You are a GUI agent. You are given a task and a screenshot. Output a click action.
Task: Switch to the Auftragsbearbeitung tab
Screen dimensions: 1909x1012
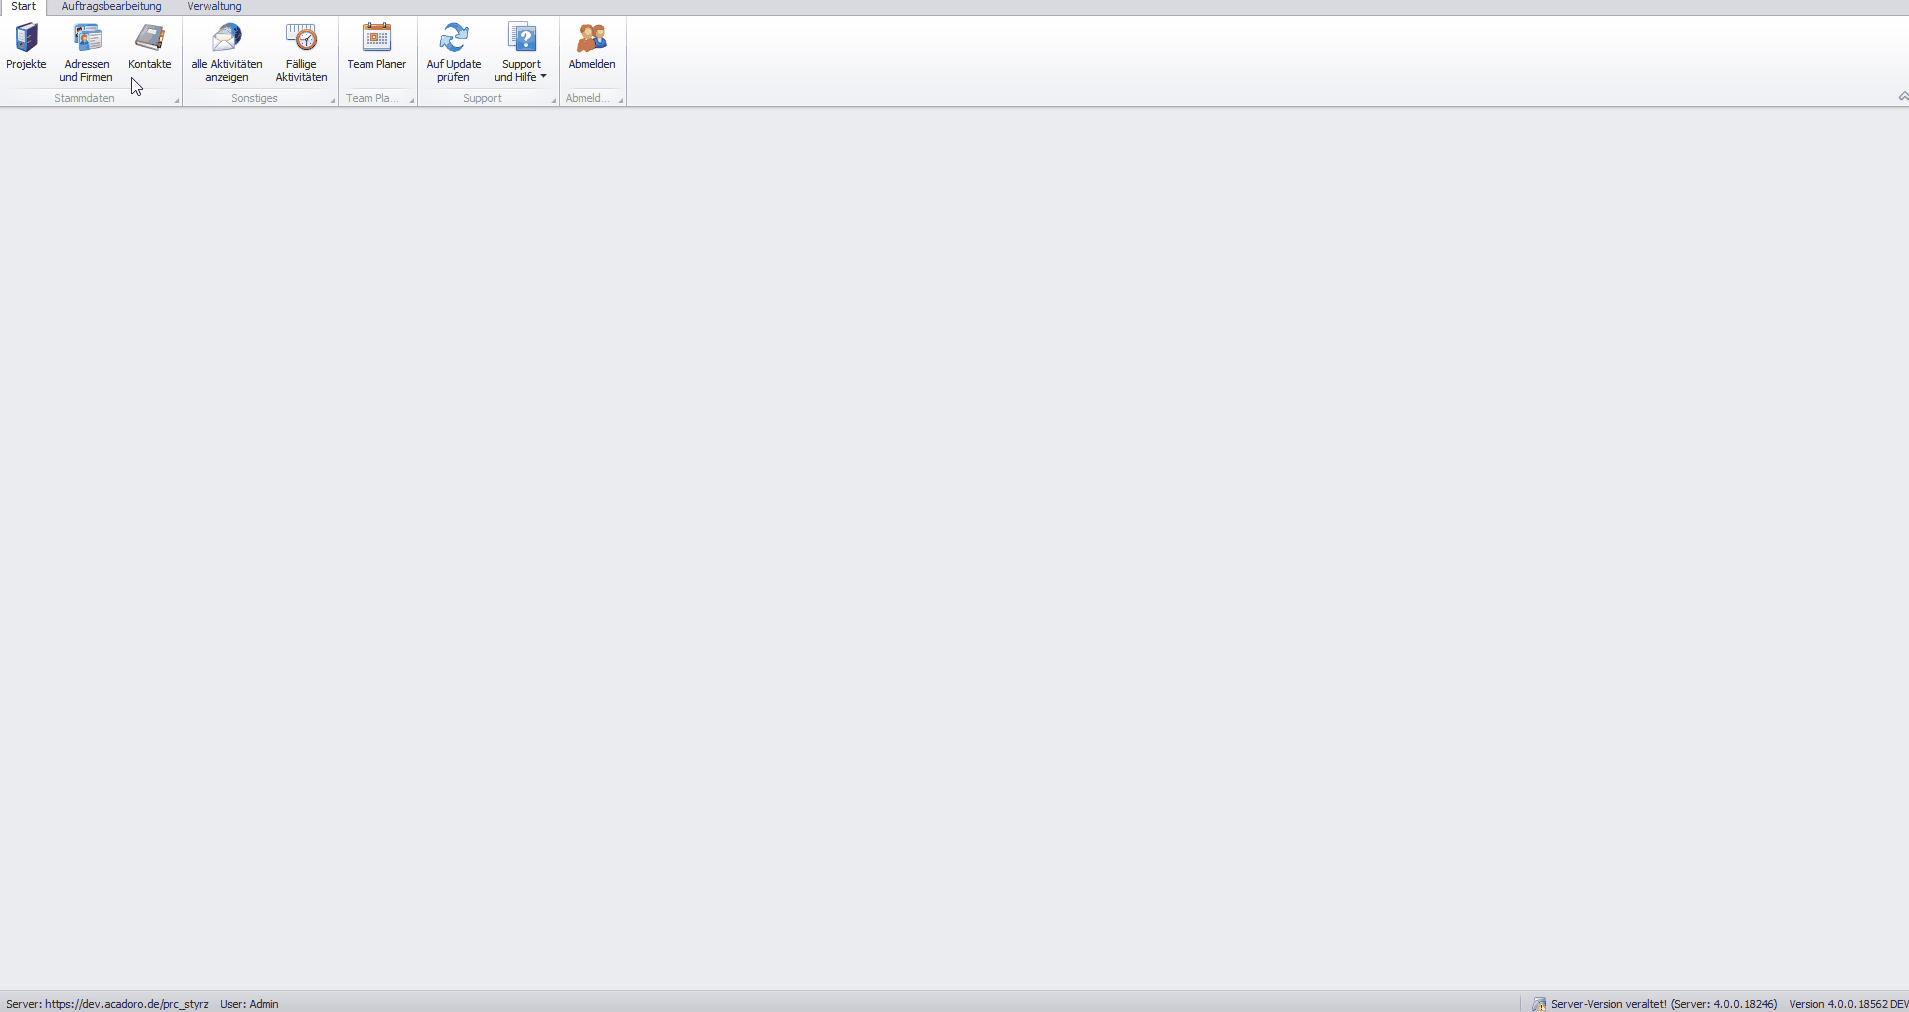pyautogui.click(x=111, y=7)
